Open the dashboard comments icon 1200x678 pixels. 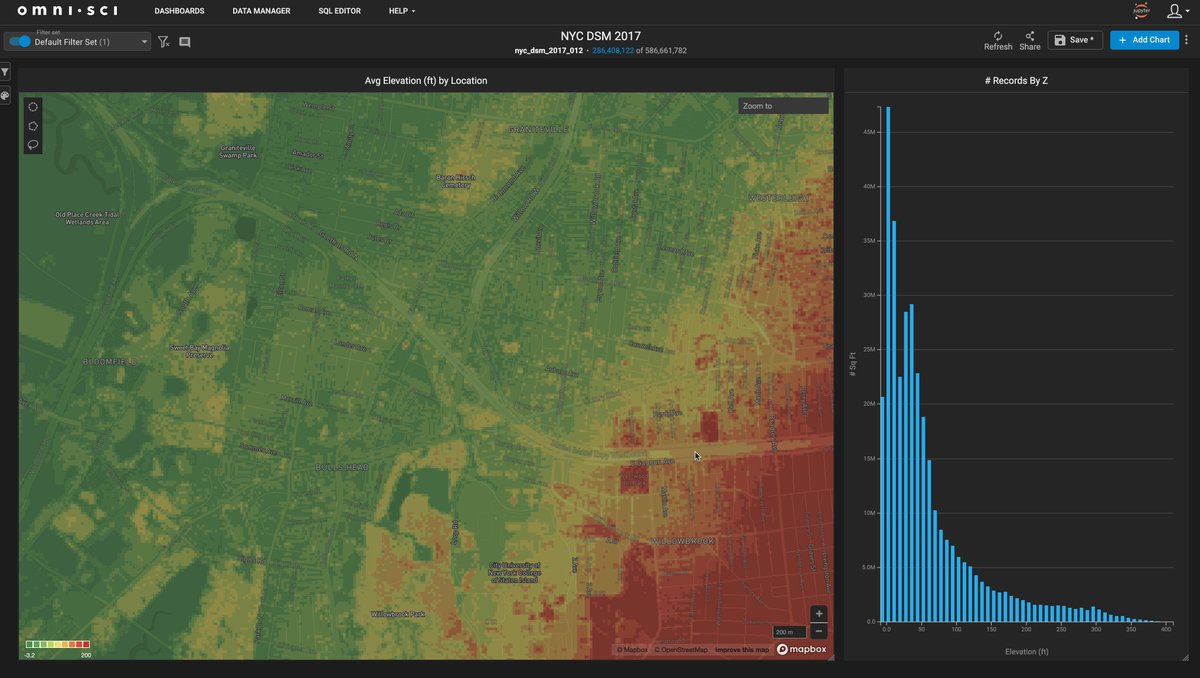pyautogui.click(x=185, y=42)
